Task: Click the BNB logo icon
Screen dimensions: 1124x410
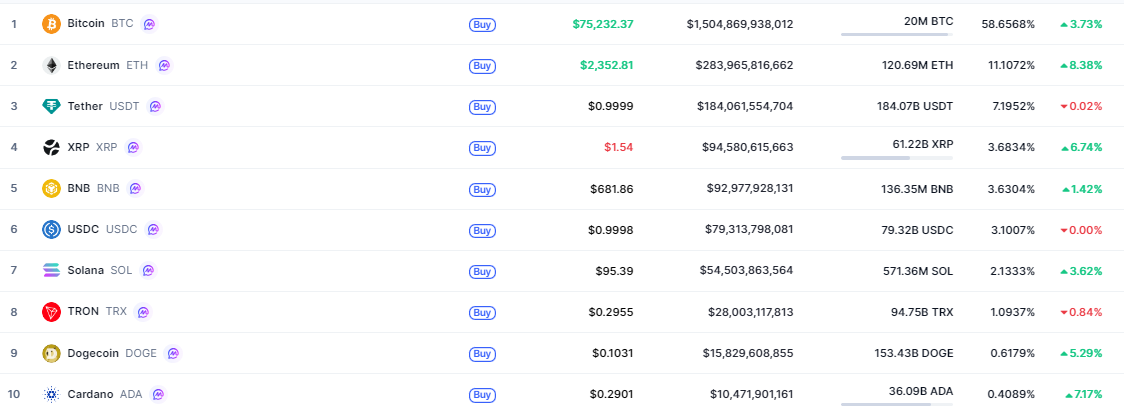Action: [x=51, y=188]
